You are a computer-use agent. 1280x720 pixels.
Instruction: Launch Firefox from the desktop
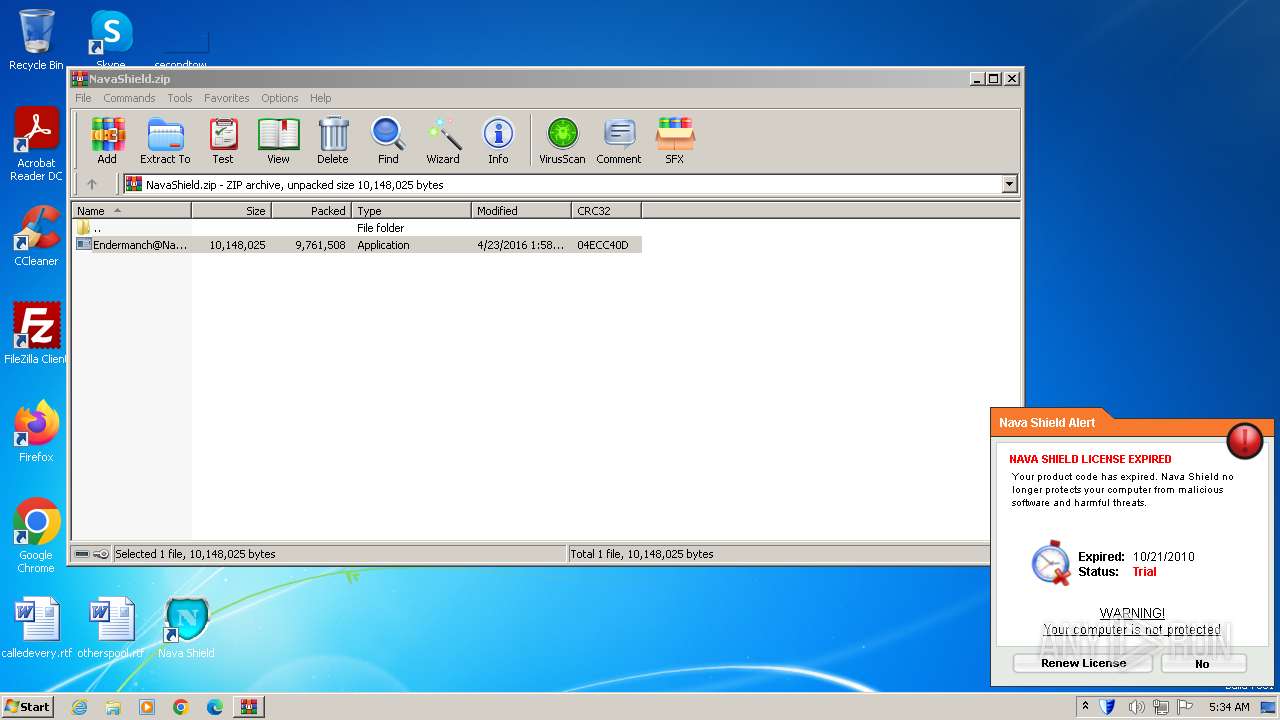tap(36, 431)
